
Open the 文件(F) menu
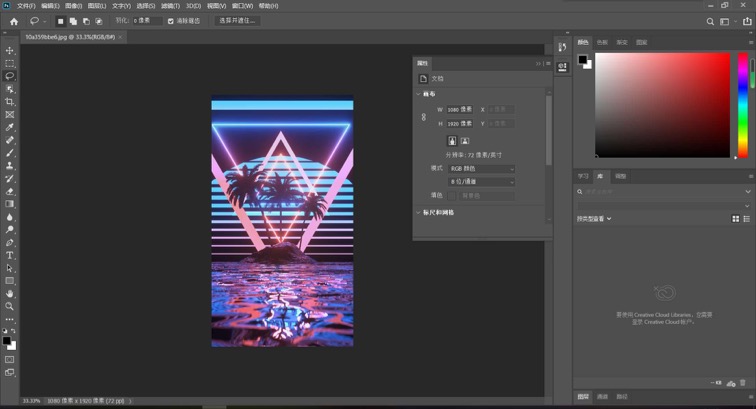(x=26, y=6)
